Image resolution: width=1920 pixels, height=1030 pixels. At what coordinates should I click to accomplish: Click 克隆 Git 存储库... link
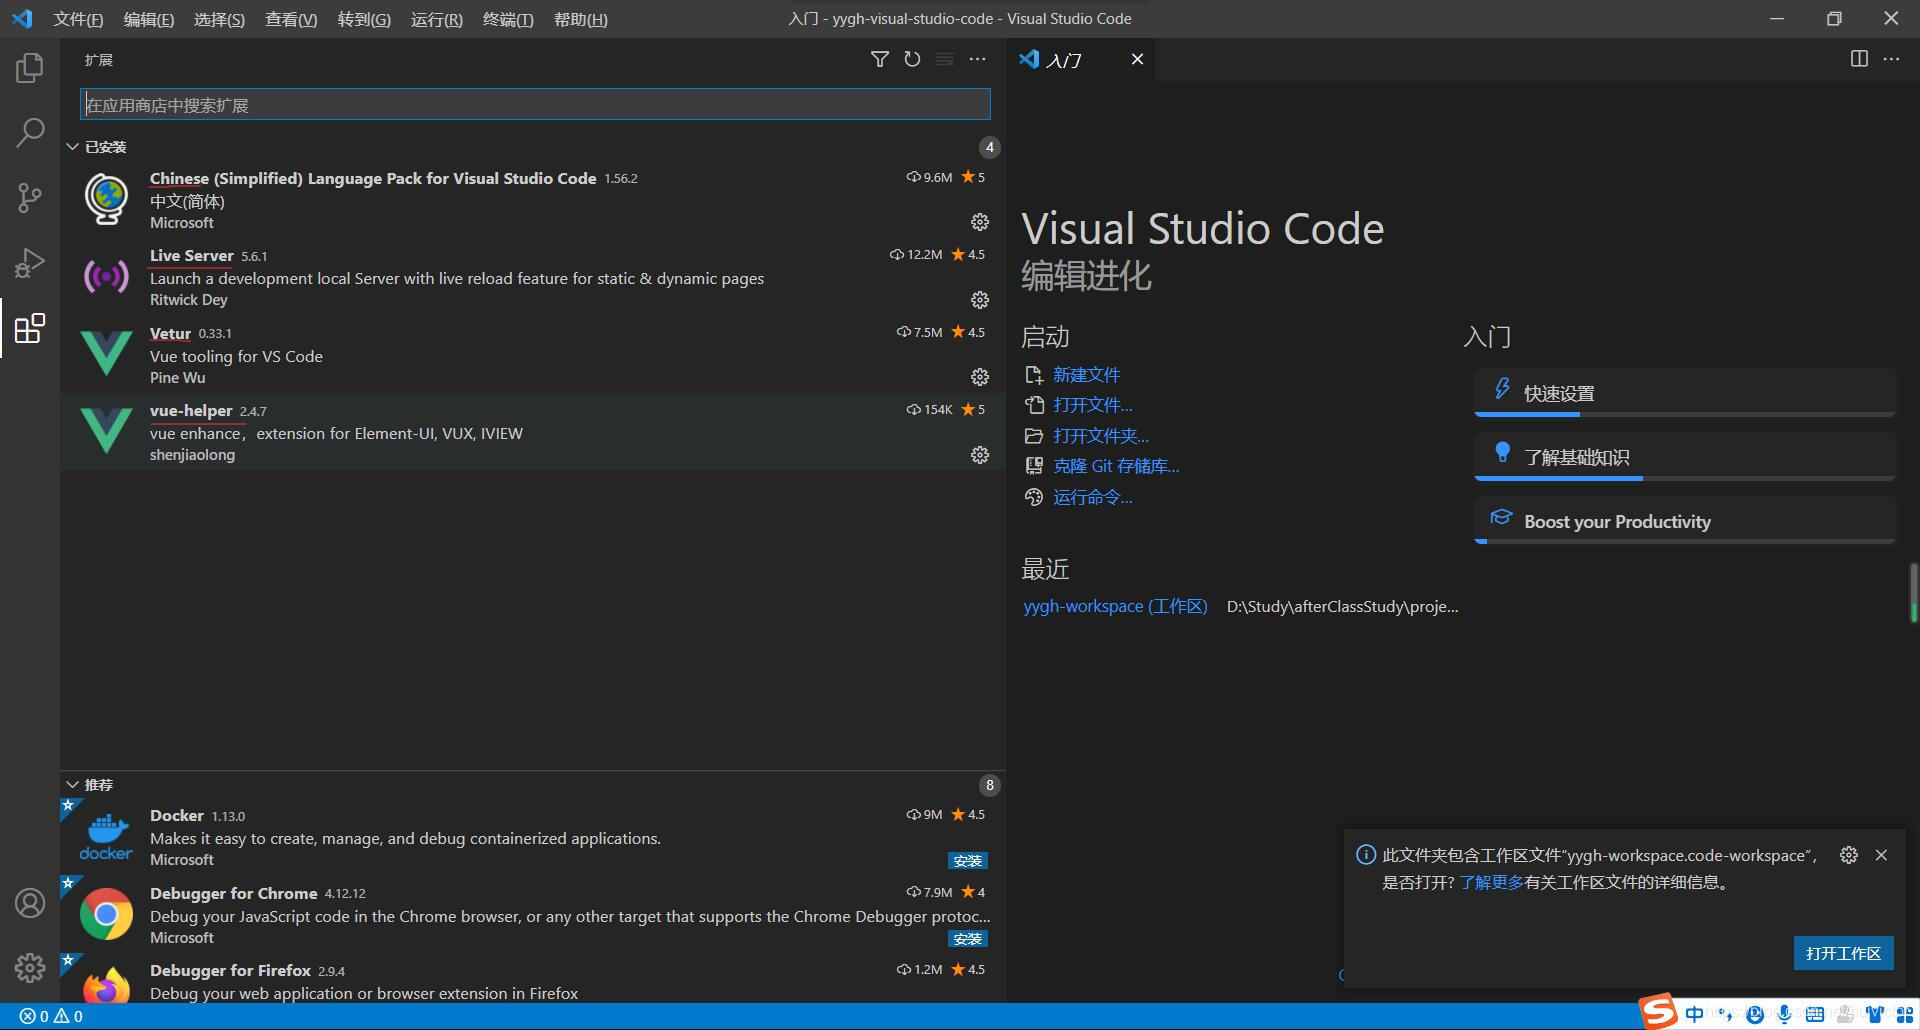tap(1116, 466)
